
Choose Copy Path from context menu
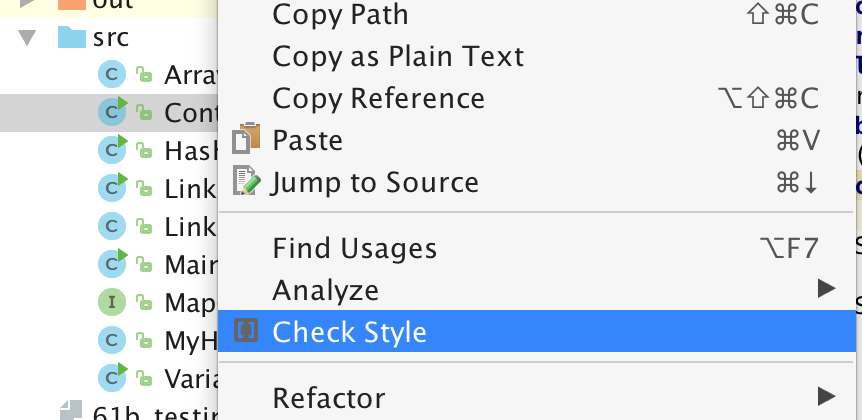[x=340, y=15]
